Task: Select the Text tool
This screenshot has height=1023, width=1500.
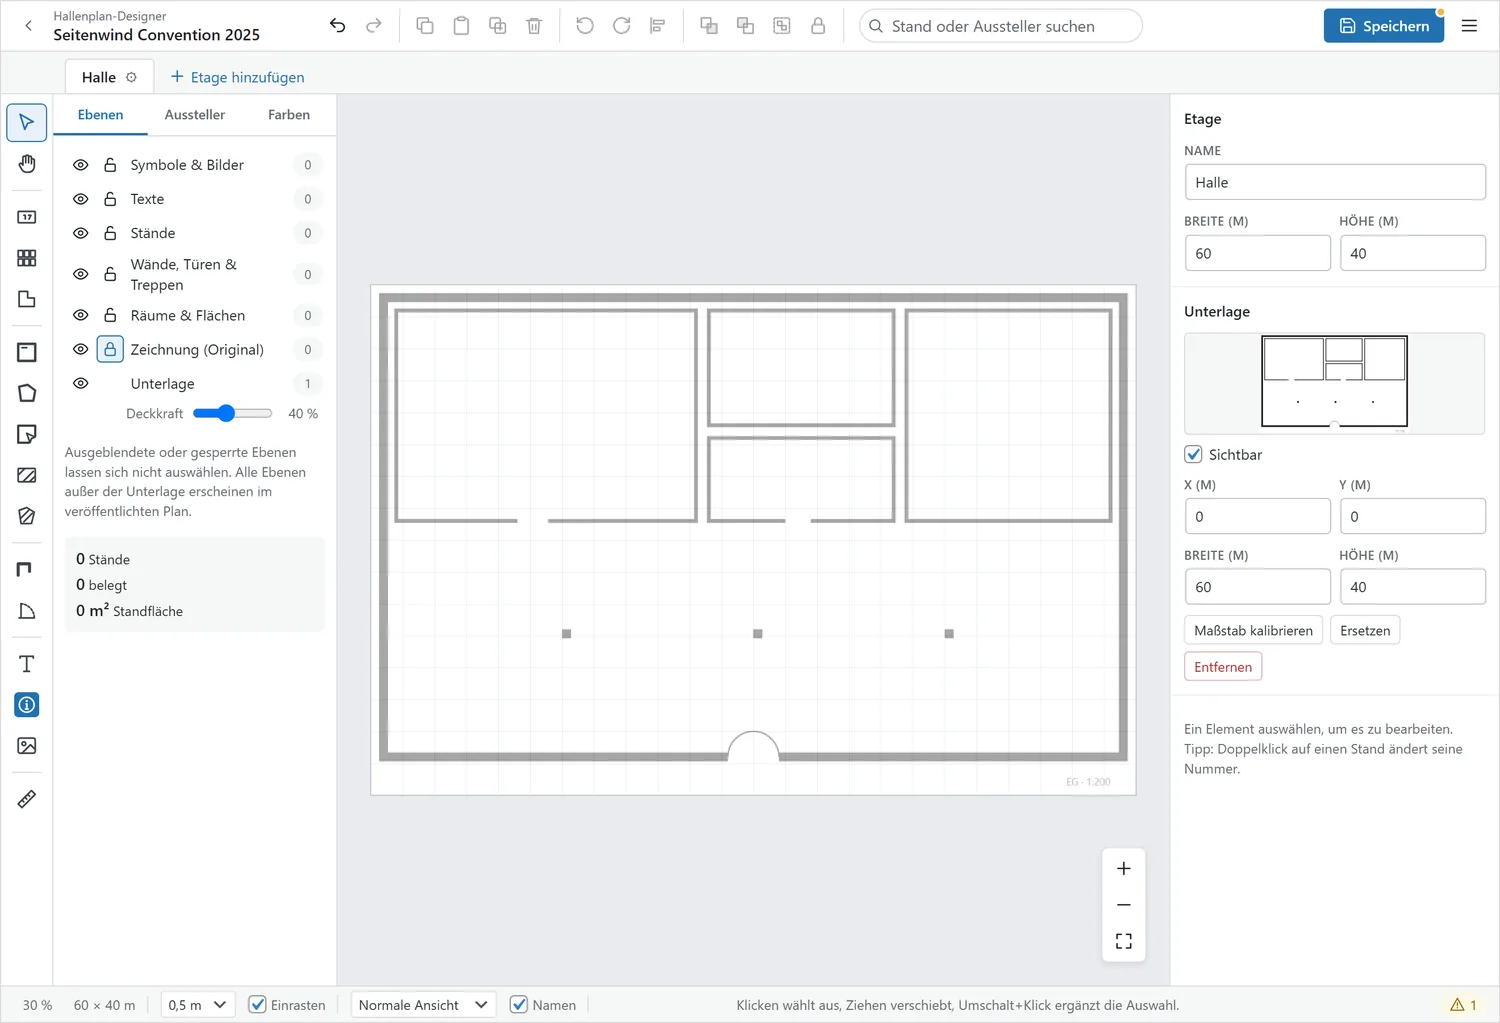Action: pos(27,664)
